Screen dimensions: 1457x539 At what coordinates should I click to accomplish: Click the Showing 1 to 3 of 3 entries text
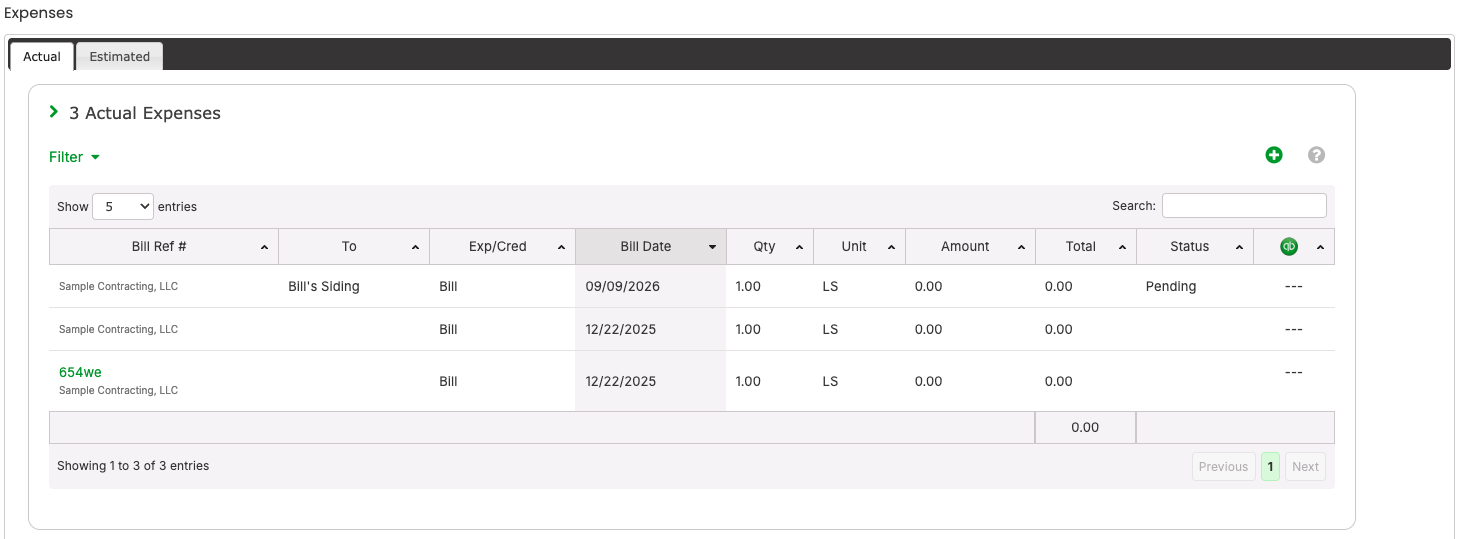[x=133, y=466]
